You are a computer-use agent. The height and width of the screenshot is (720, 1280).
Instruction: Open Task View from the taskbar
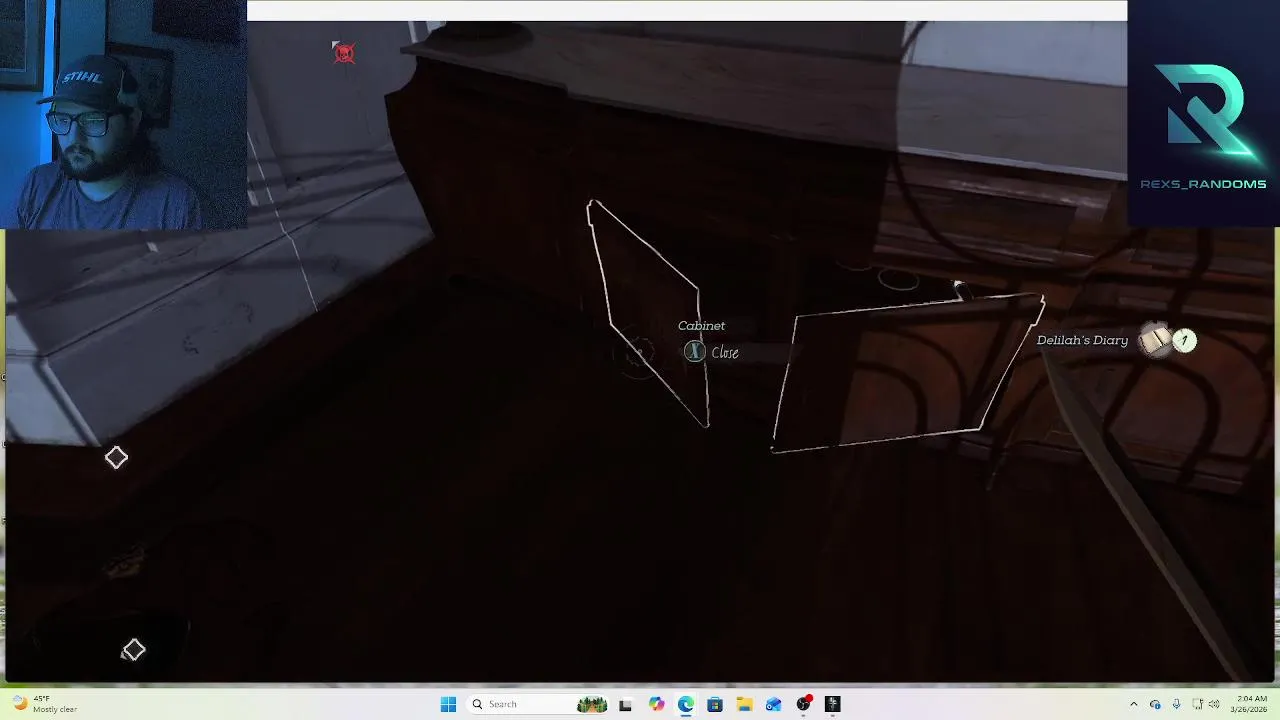[625, 704]
